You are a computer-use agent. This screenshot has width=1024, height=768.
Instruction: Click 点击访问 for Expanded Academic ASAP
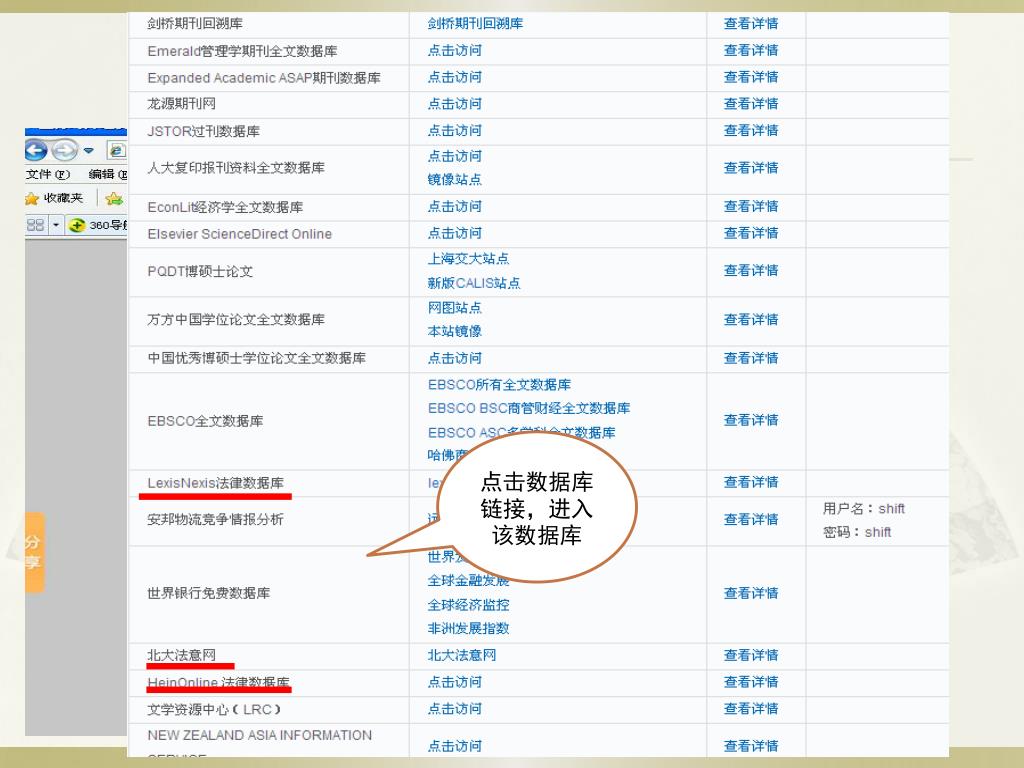coord(455,77)
